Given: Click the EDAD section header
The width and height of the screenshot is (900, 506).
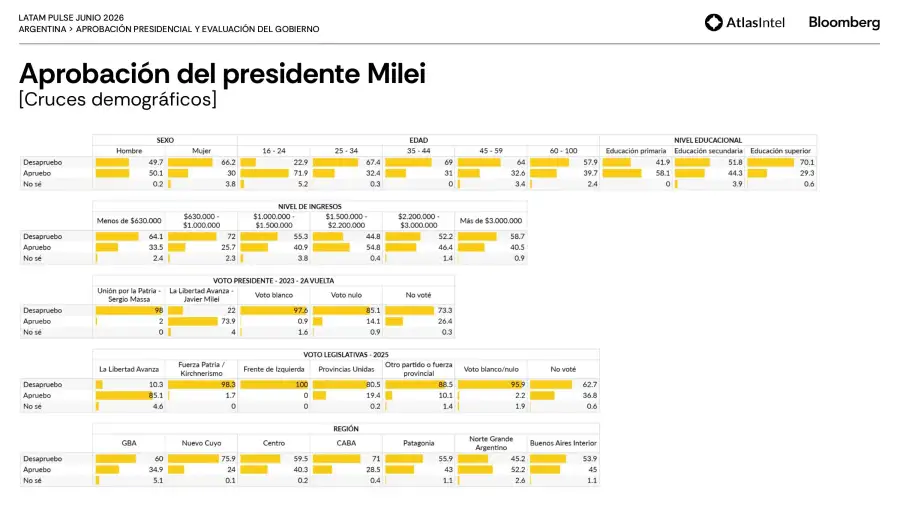Looking at the screenshot, I should click(418, 140).
